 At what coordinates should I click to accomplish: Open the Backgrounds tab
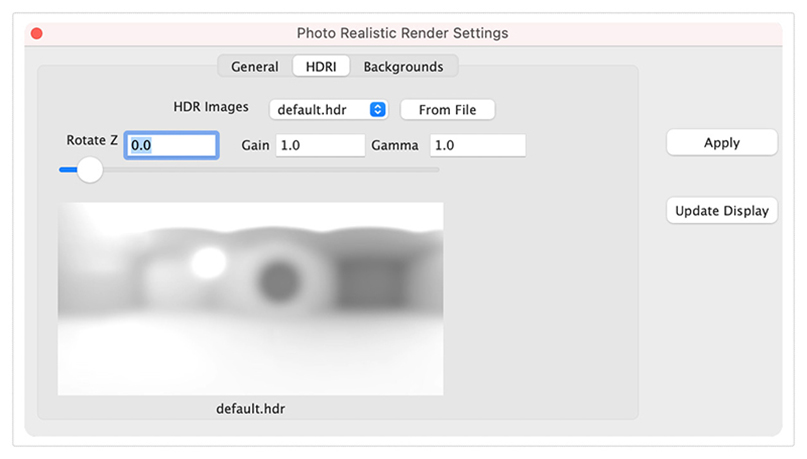click(x=404, y=66)
